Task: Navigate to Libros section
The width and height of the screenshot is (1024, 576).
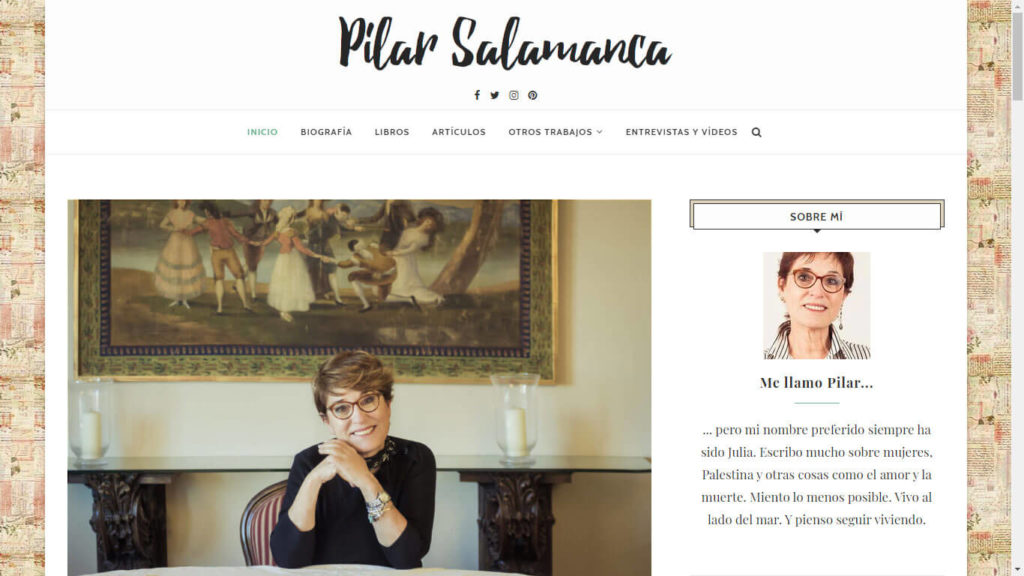Action: 392,132
